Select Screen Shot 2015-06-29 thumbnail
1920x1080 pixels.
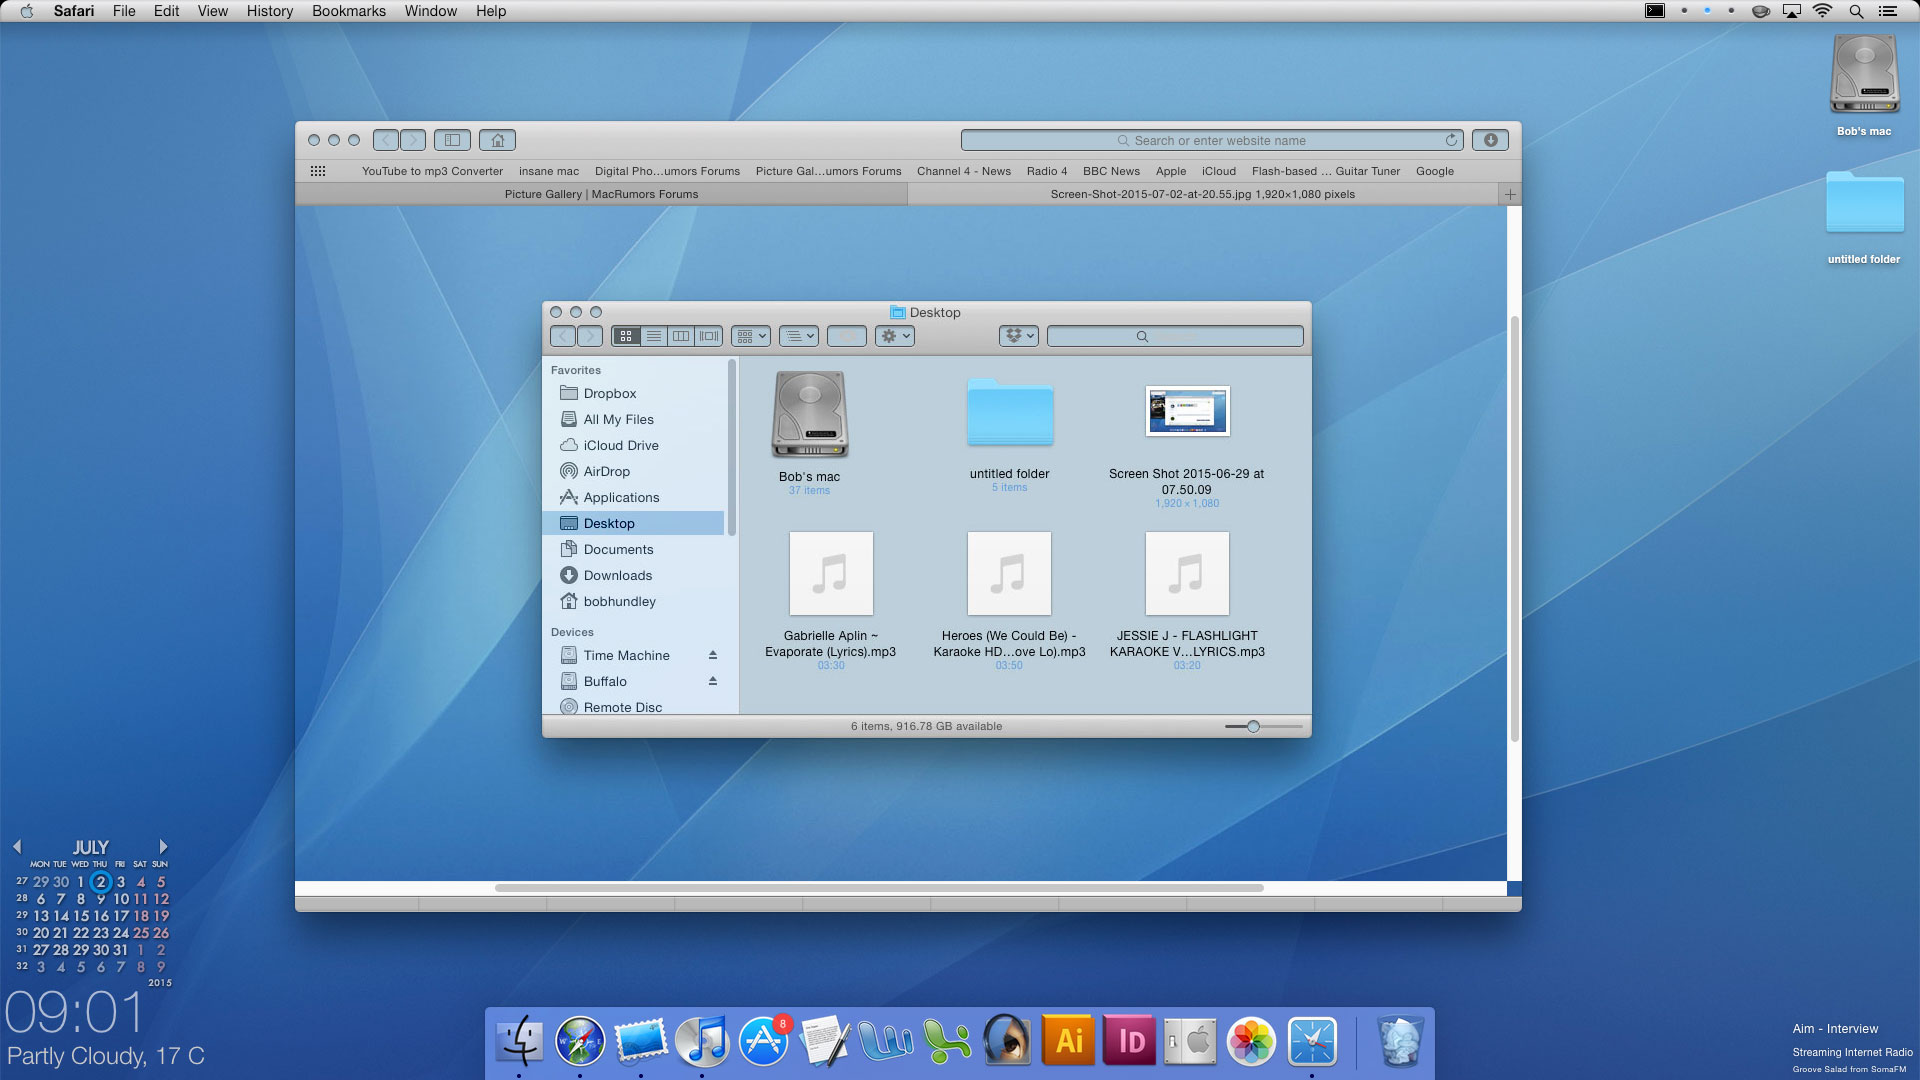point(1187,411)
